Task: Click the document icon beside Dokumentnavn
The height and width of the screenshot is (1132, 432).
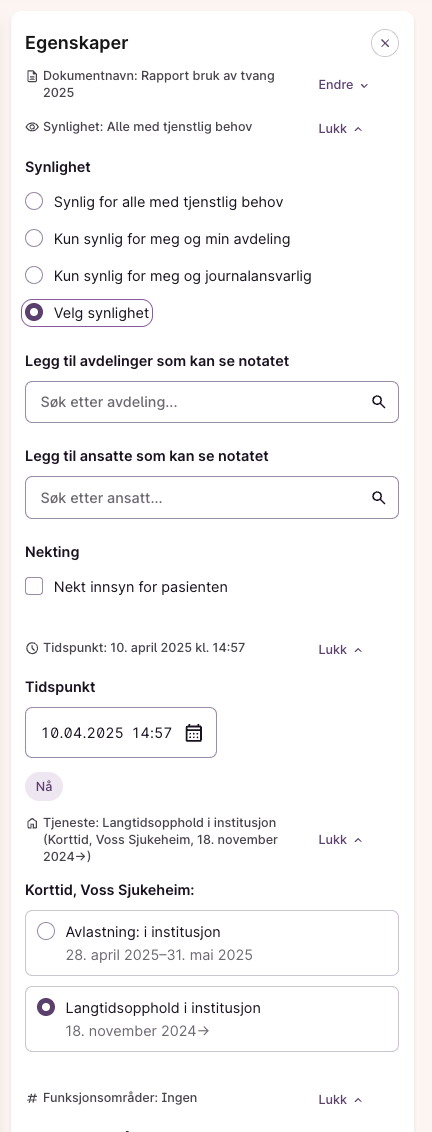Action: tap(32, 76)
